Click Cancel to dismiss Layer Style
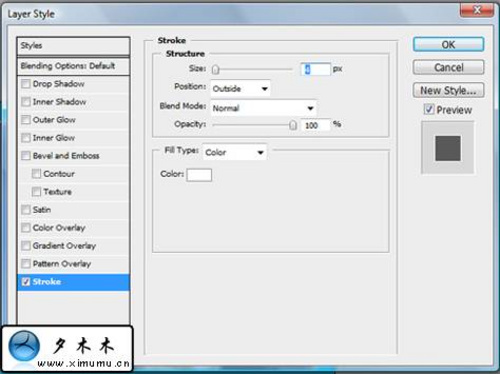Screen dimensions: 500x374 click(x=448, y=68)
